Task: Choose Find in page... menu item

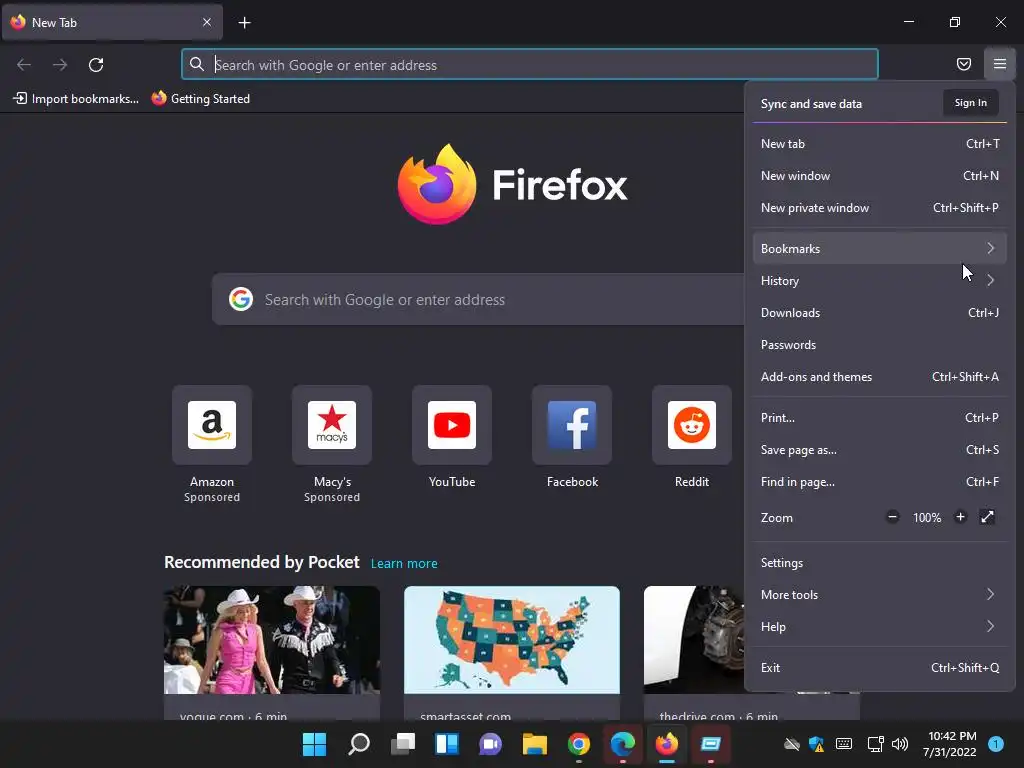Action: [x=880, y=482]
